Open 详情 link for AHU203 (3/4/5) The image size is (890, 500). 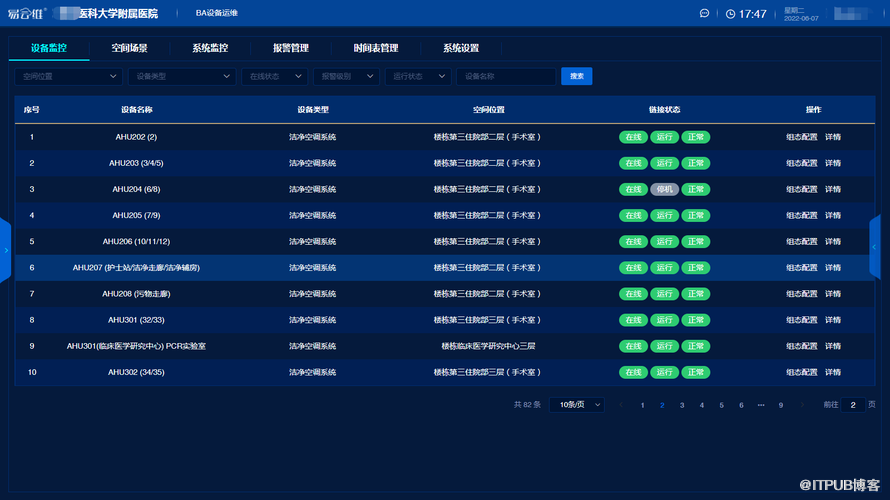click(832, 163)
